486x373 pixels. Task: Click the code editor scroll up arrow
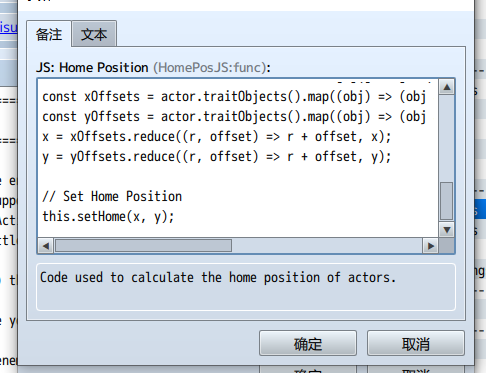(x=447, y=87)
